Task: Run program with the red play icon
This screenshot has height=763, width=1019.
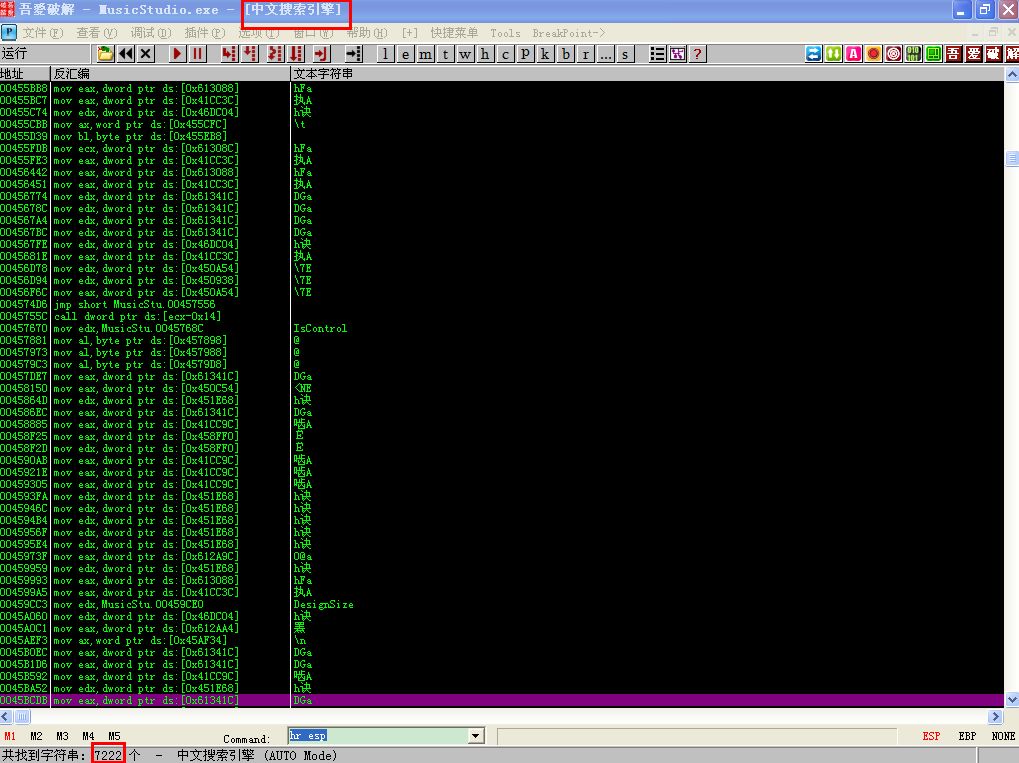Action: 177,54
